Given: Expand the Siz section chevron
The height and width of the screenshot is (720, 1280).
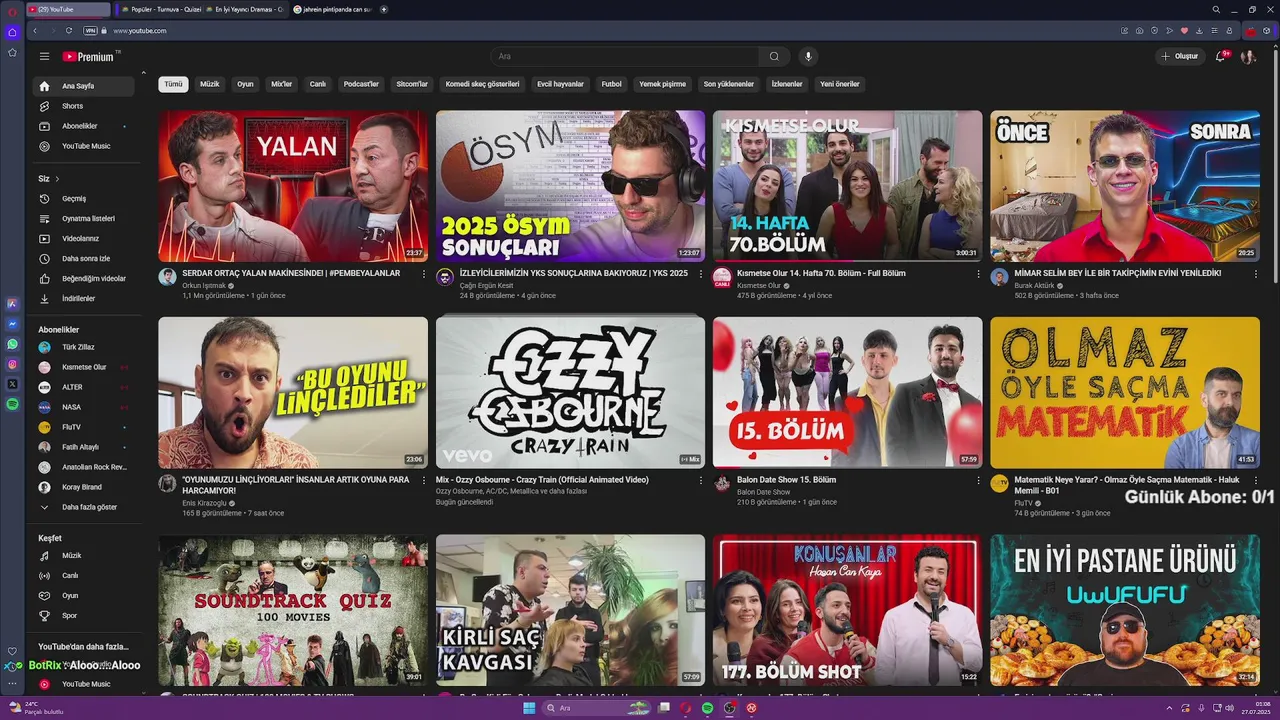Looking at the screenshot, I should point(57,179).
